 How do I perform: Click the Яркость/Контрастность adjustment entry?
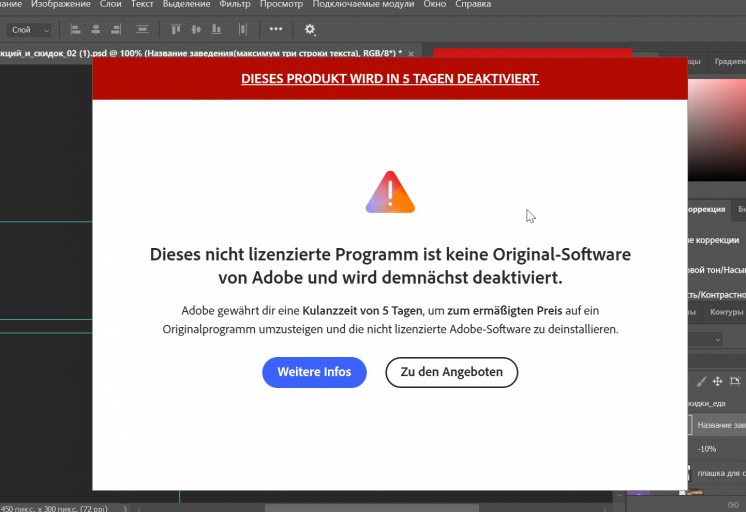717,295
